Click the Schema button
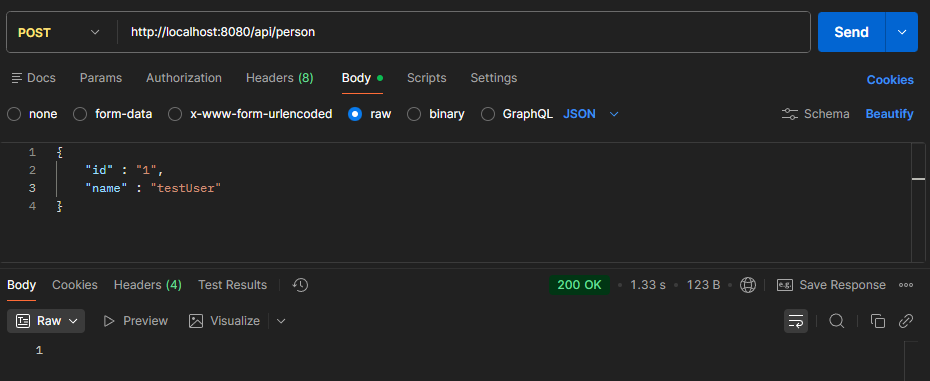The height and width of the screenshot is (381, 930). 816,114
